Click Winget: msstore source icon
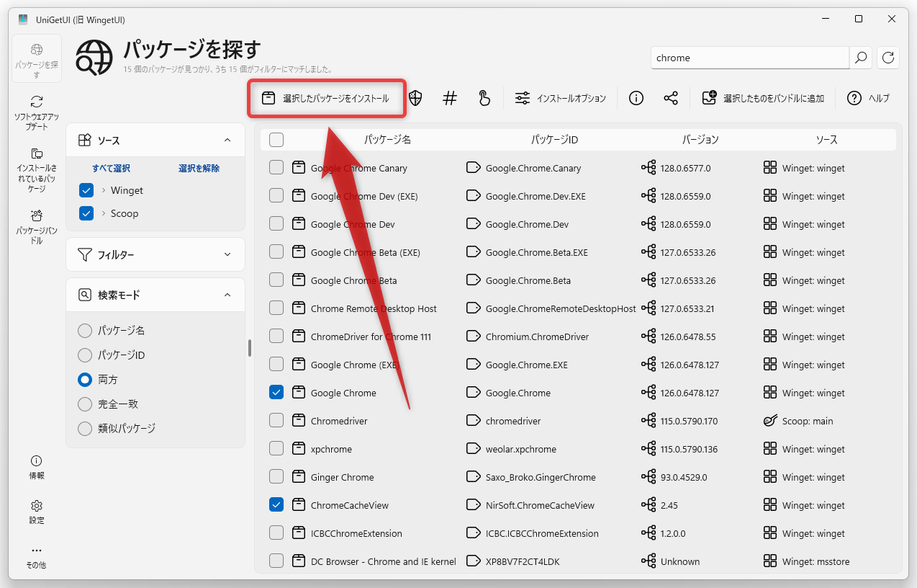917x588 pixels. pos(770,561)
